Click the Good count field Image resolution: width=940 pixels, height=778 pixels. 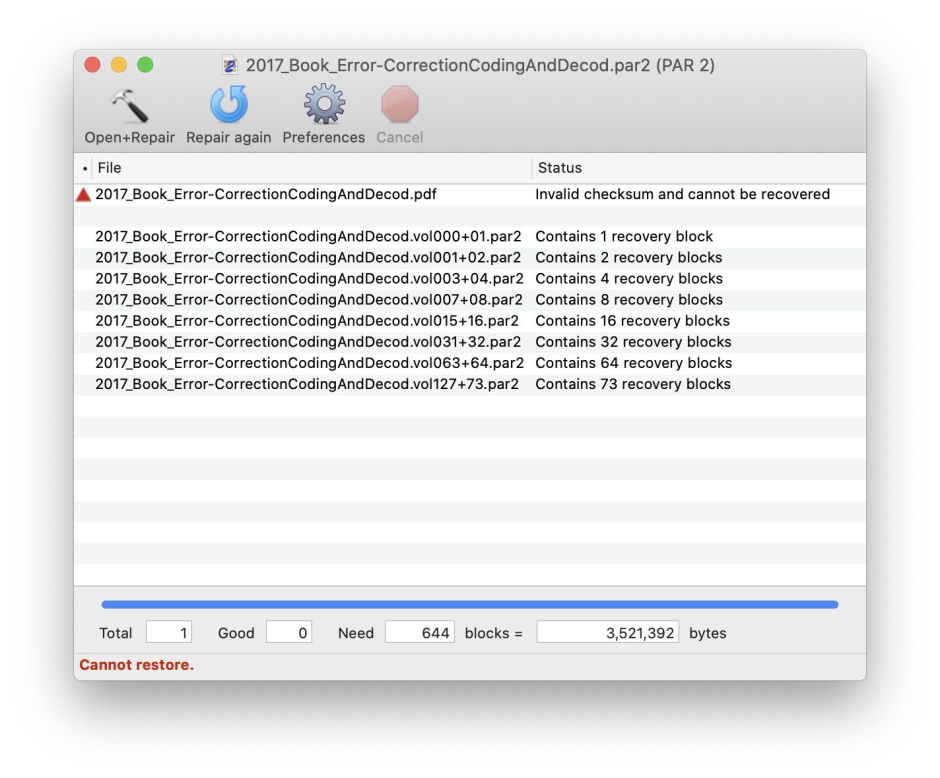(x=289, y=633)
